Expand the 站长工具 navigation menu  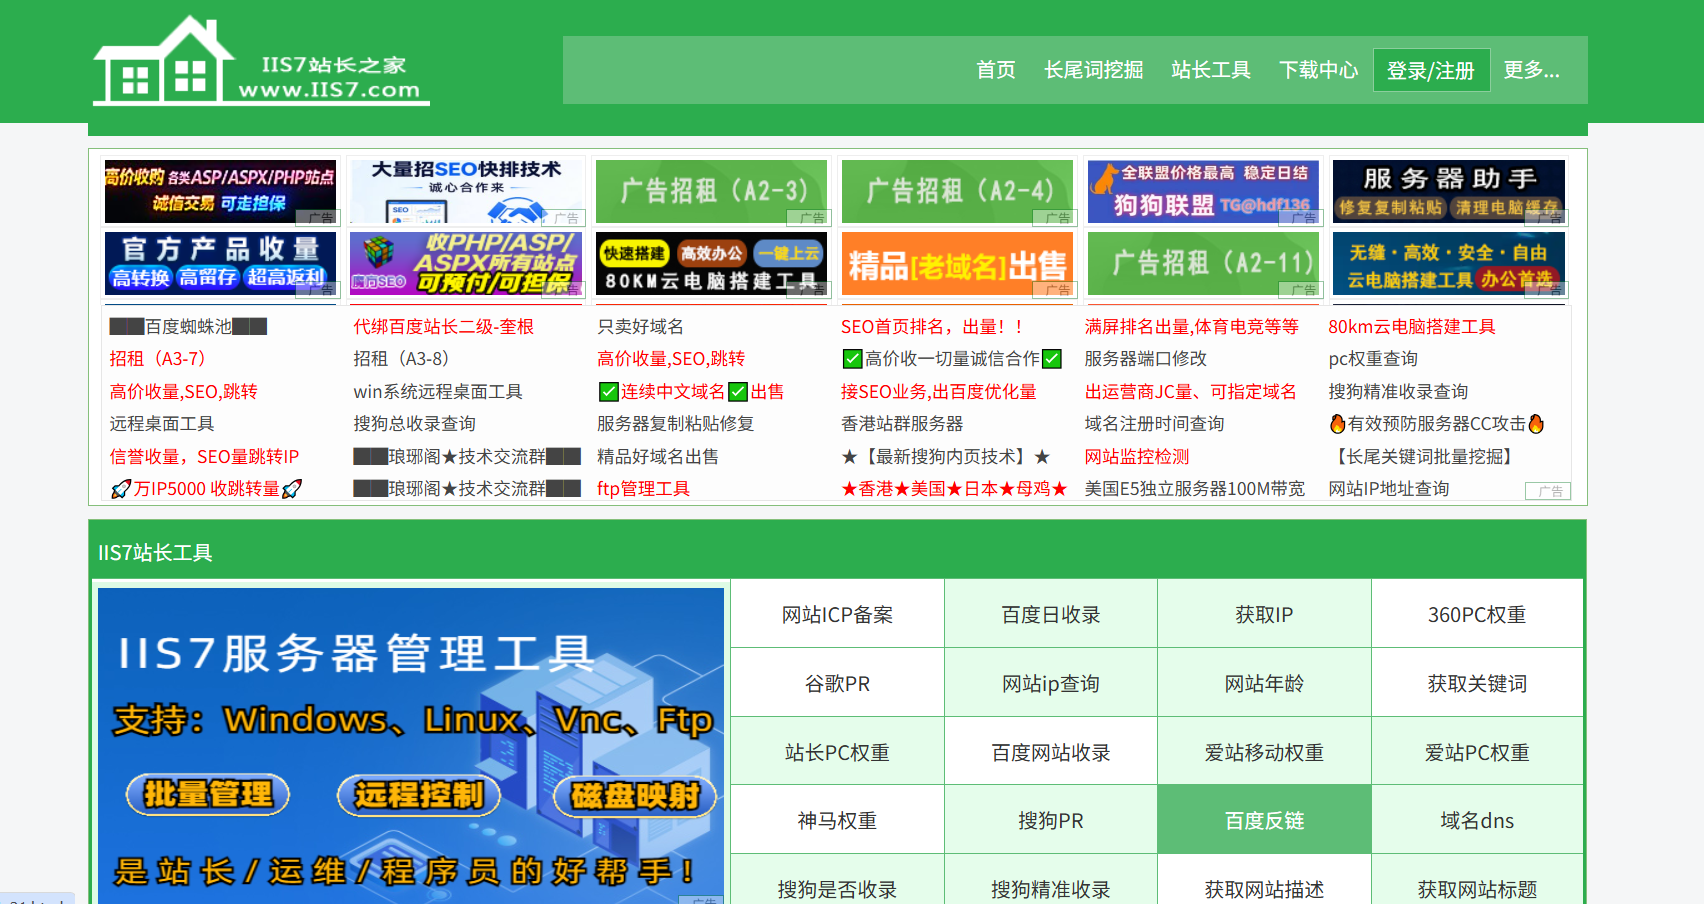[x=1210, y=70]
